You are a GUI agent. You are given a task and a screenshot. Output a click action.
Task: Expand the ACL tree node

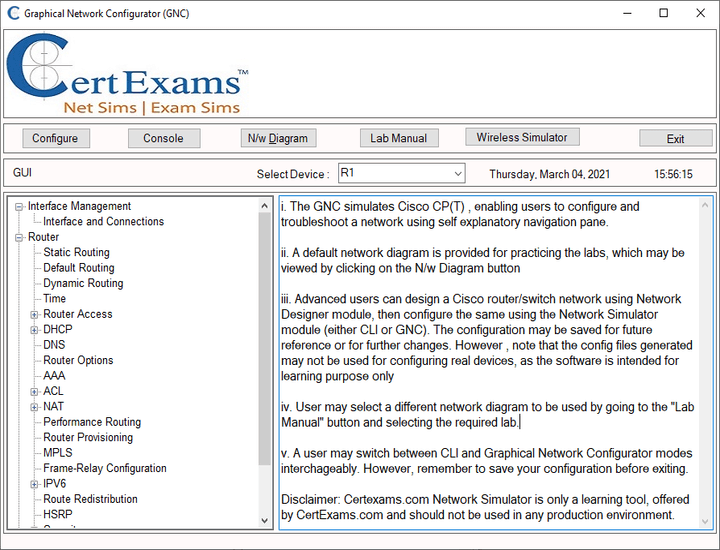pos(34,392)
